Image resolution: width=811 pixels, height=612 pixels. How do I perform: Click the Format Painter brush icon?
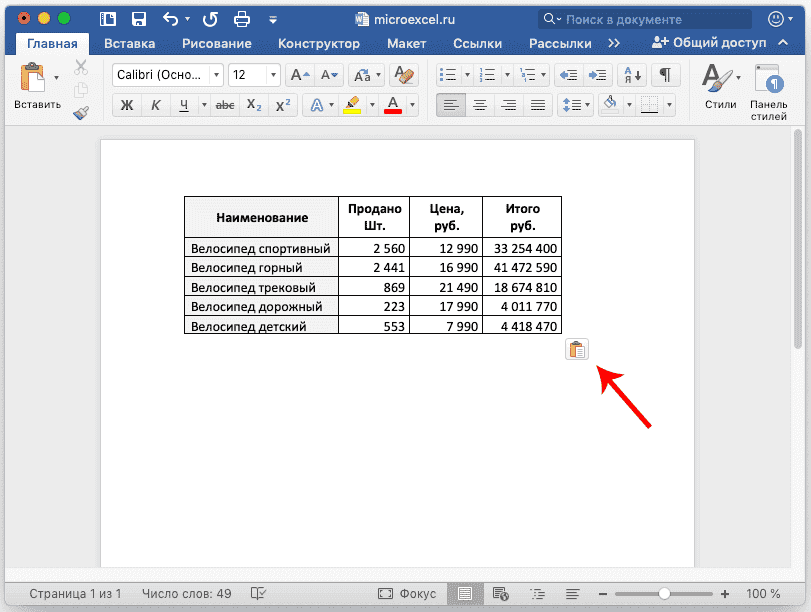tap(82, 113)
